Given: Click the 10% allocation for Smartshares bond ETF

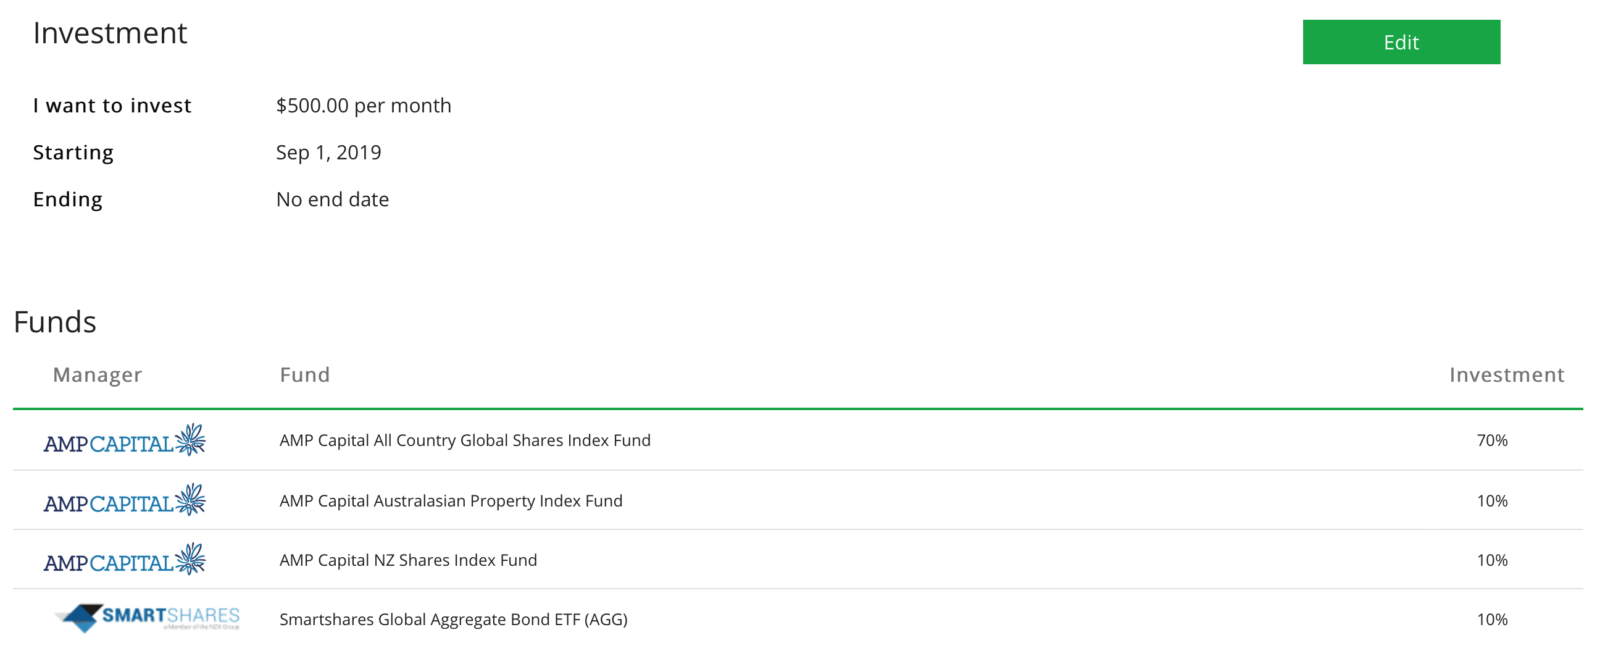Looking at the screenshot, I should point(1492,619).
